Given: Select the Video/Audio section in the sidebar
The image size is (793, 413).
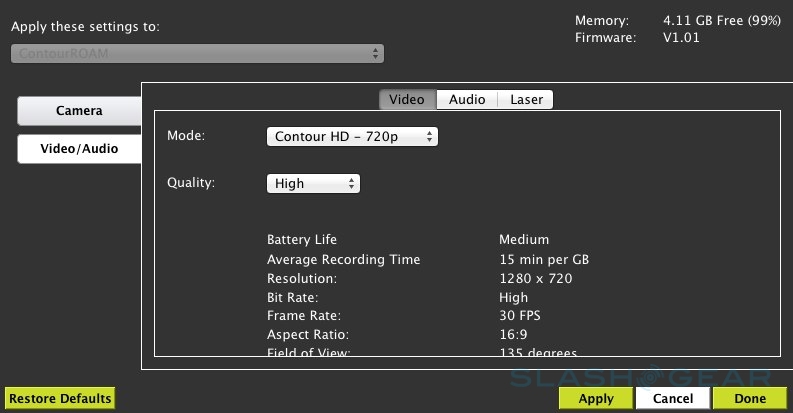Looking at the screenshot, I should [x=79, y=149].
